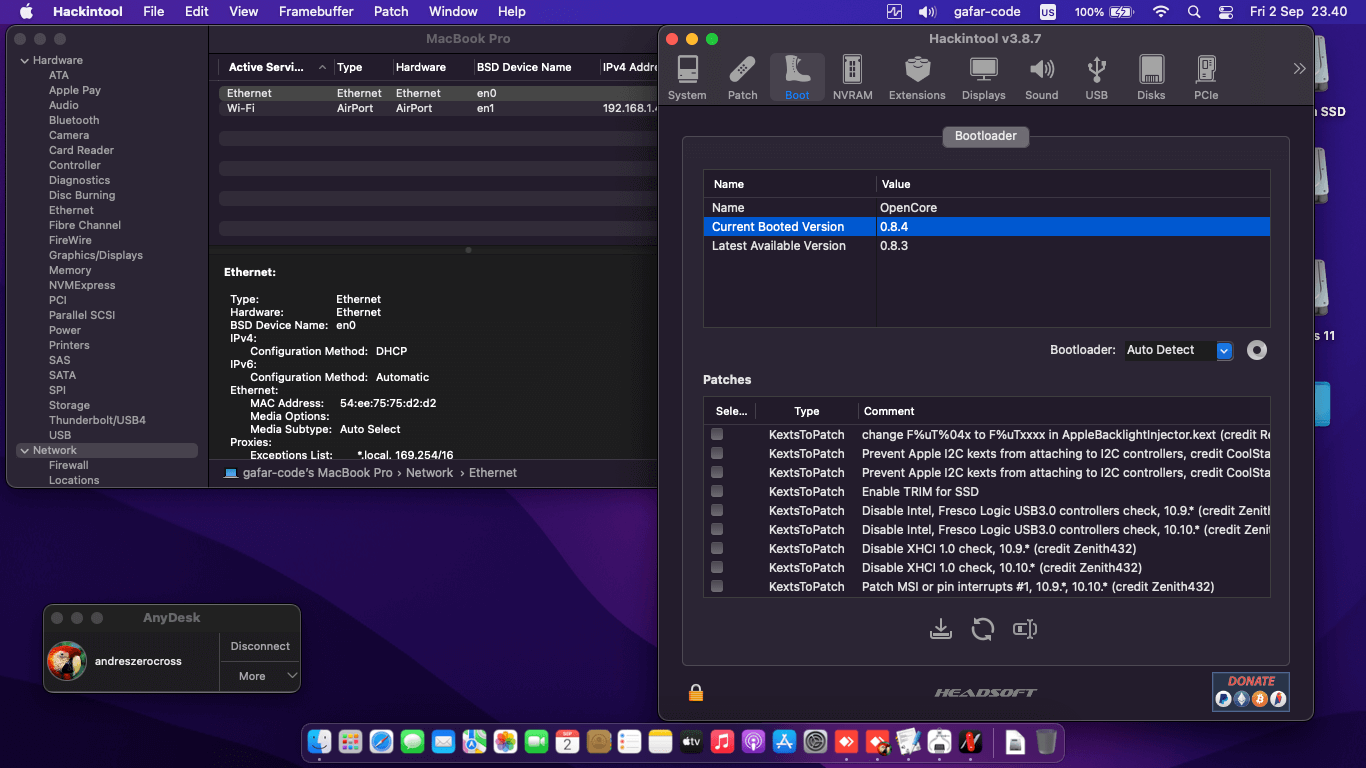The image size is (1366, 768).
Task: Check Disable XHCI 1.0 check 10.10.* patch
Action: coord(717,567)
